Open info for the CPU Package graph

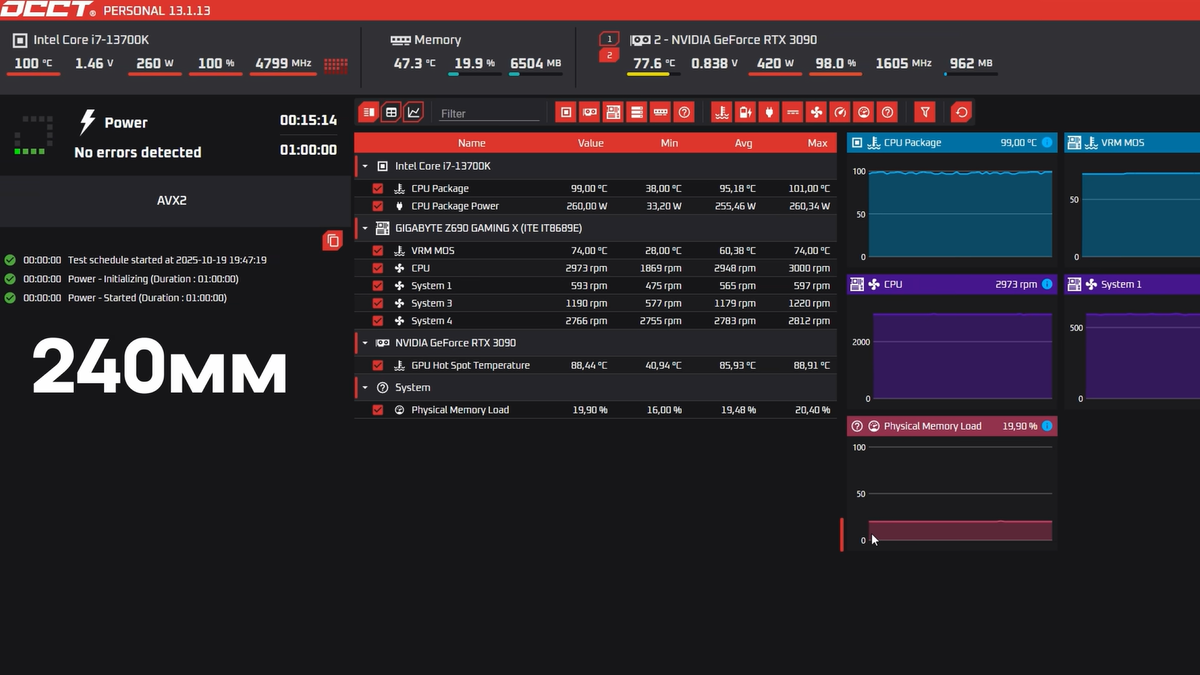[x=1047, y=143]
